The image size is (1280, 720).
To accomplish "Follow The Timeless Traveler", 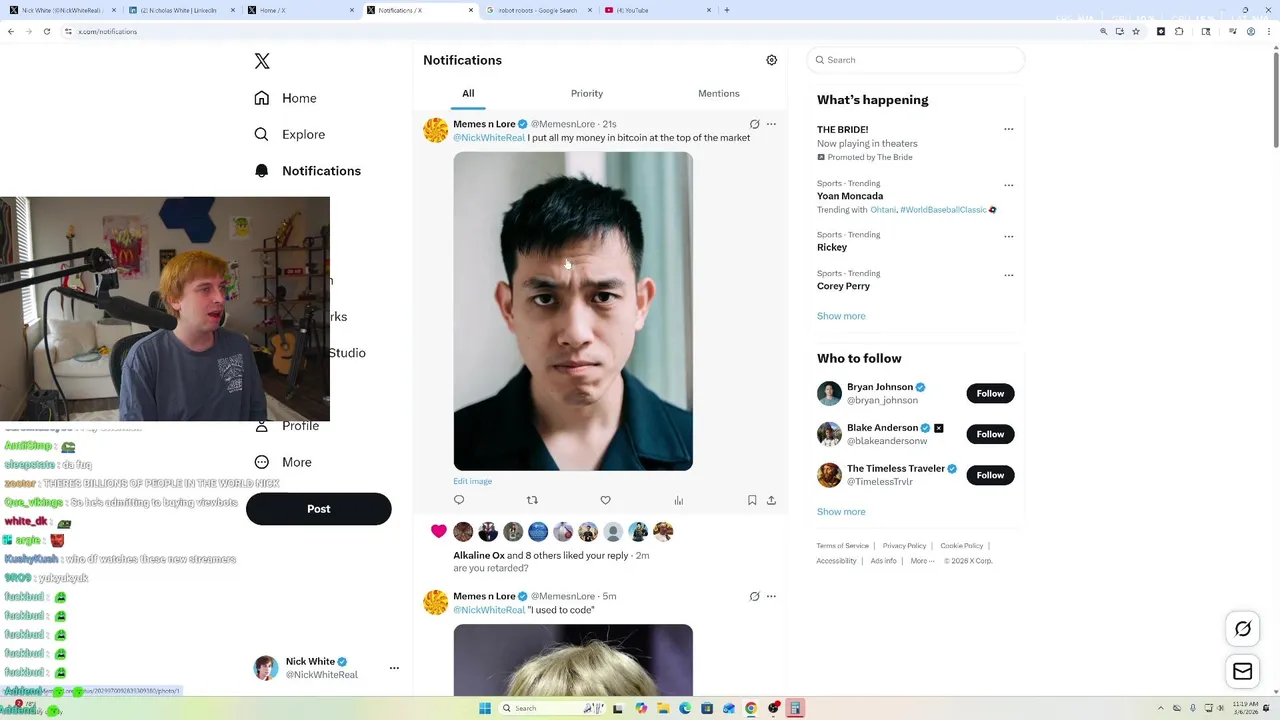I will [990, 475].
